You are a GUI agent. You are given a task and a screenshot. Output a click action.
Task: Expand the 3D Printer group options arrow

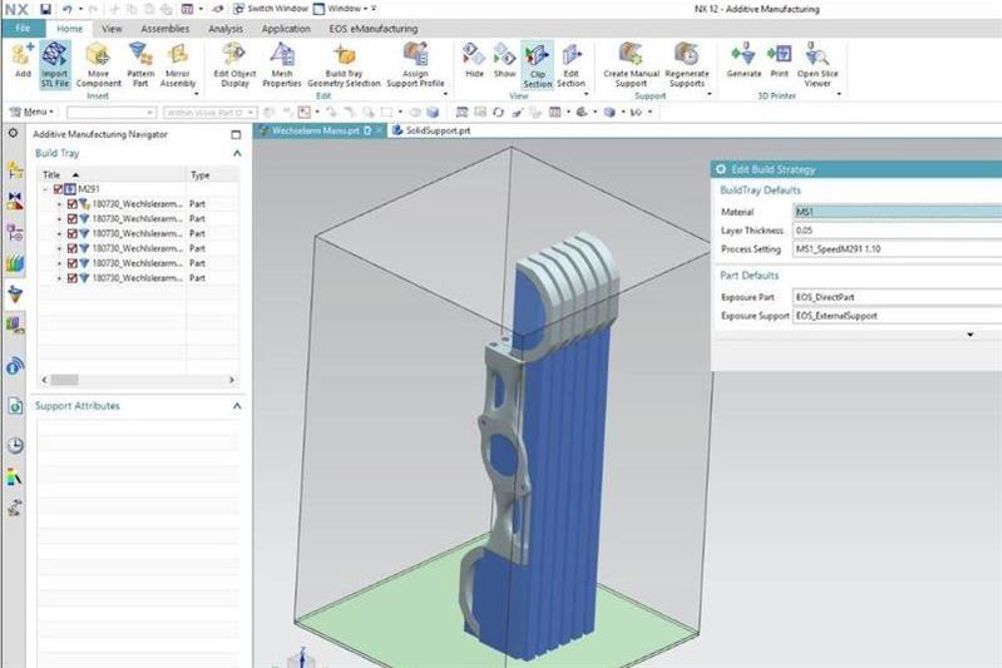(x=838, y=95)
